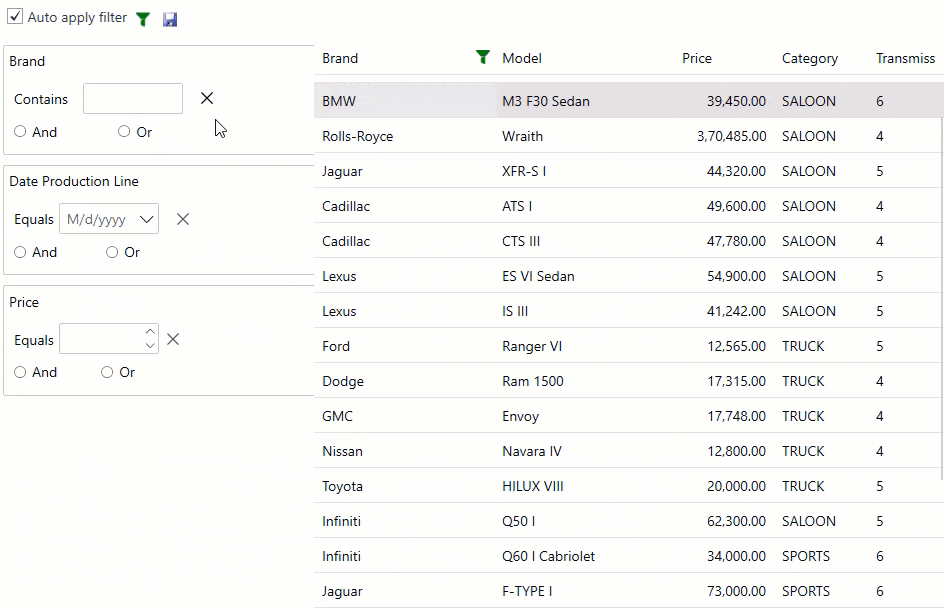Open the date picker dropdown arrow
This screenshot has width=944, height=610.
pos(147,219)
